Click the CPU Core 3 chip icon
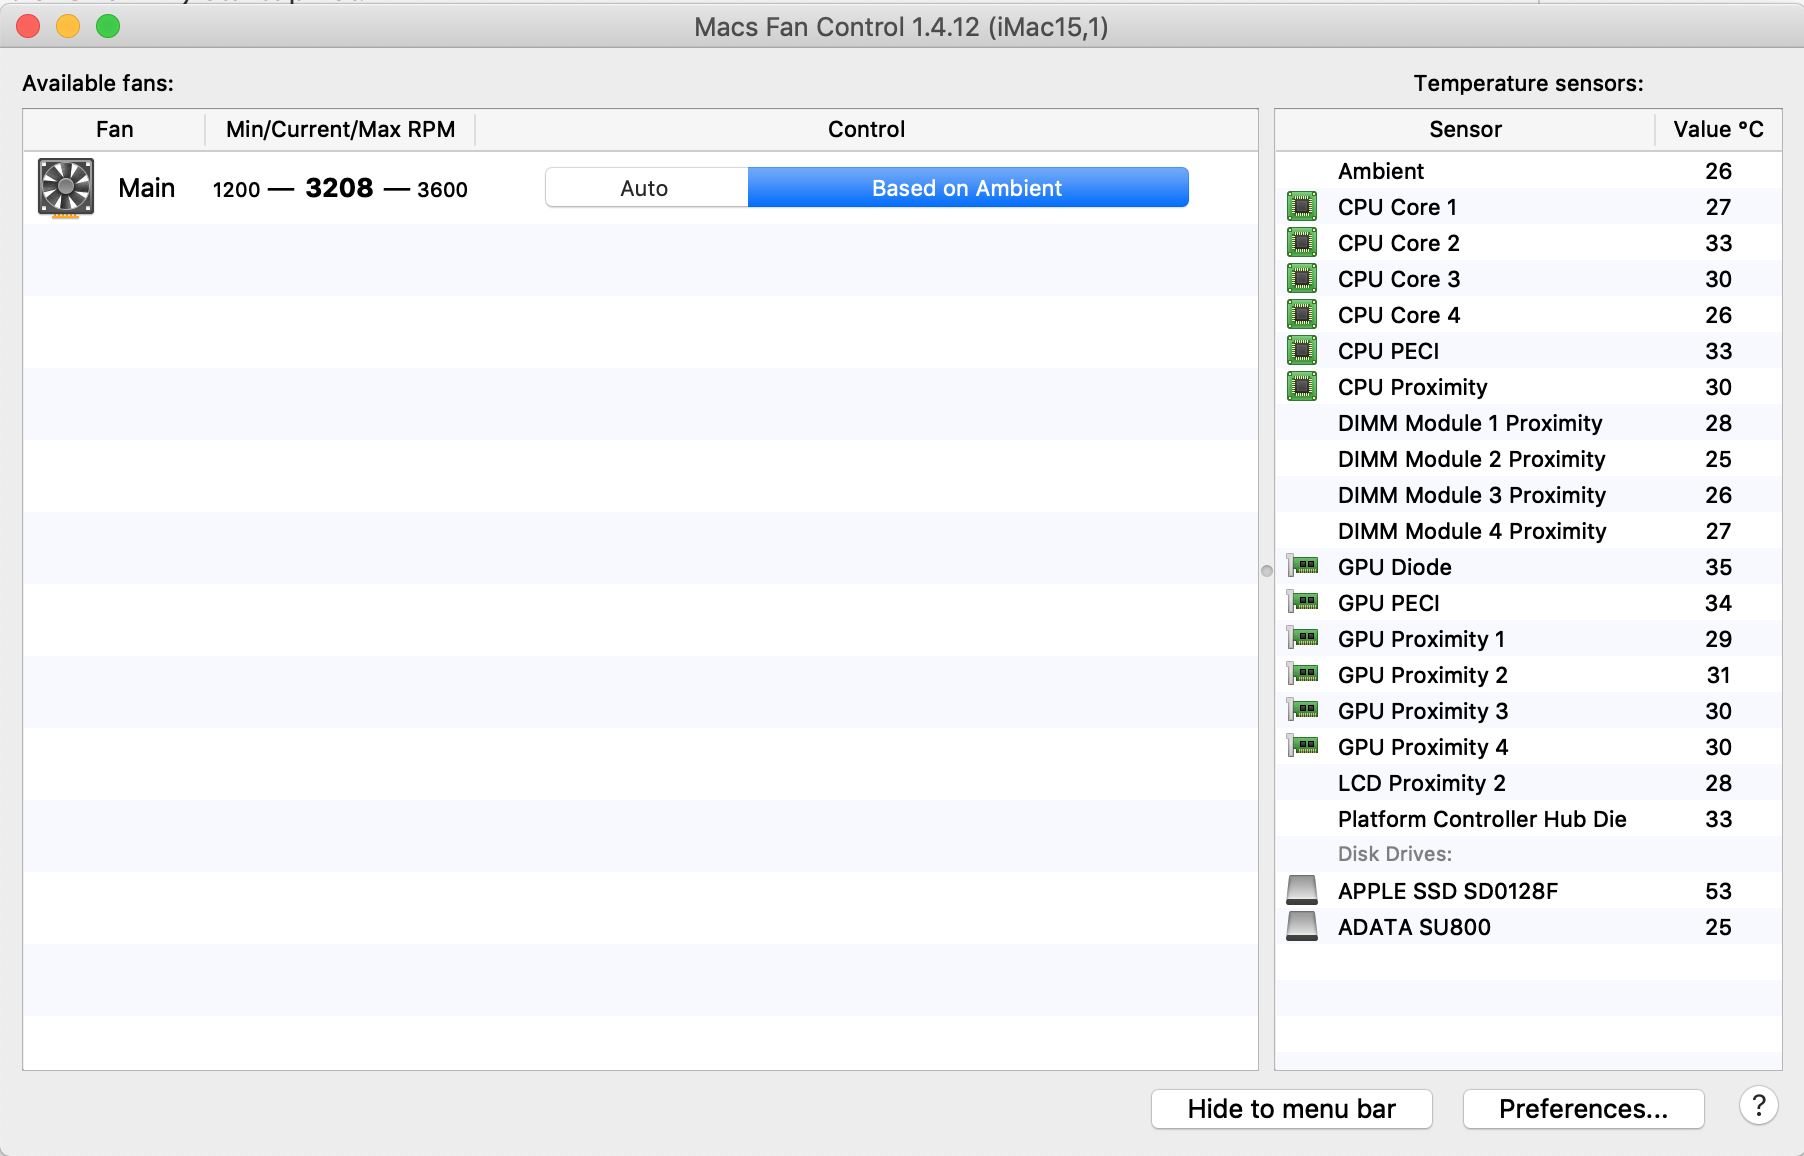The height and width of the screenshot is (1156, 1804). tap(1302, 279)
